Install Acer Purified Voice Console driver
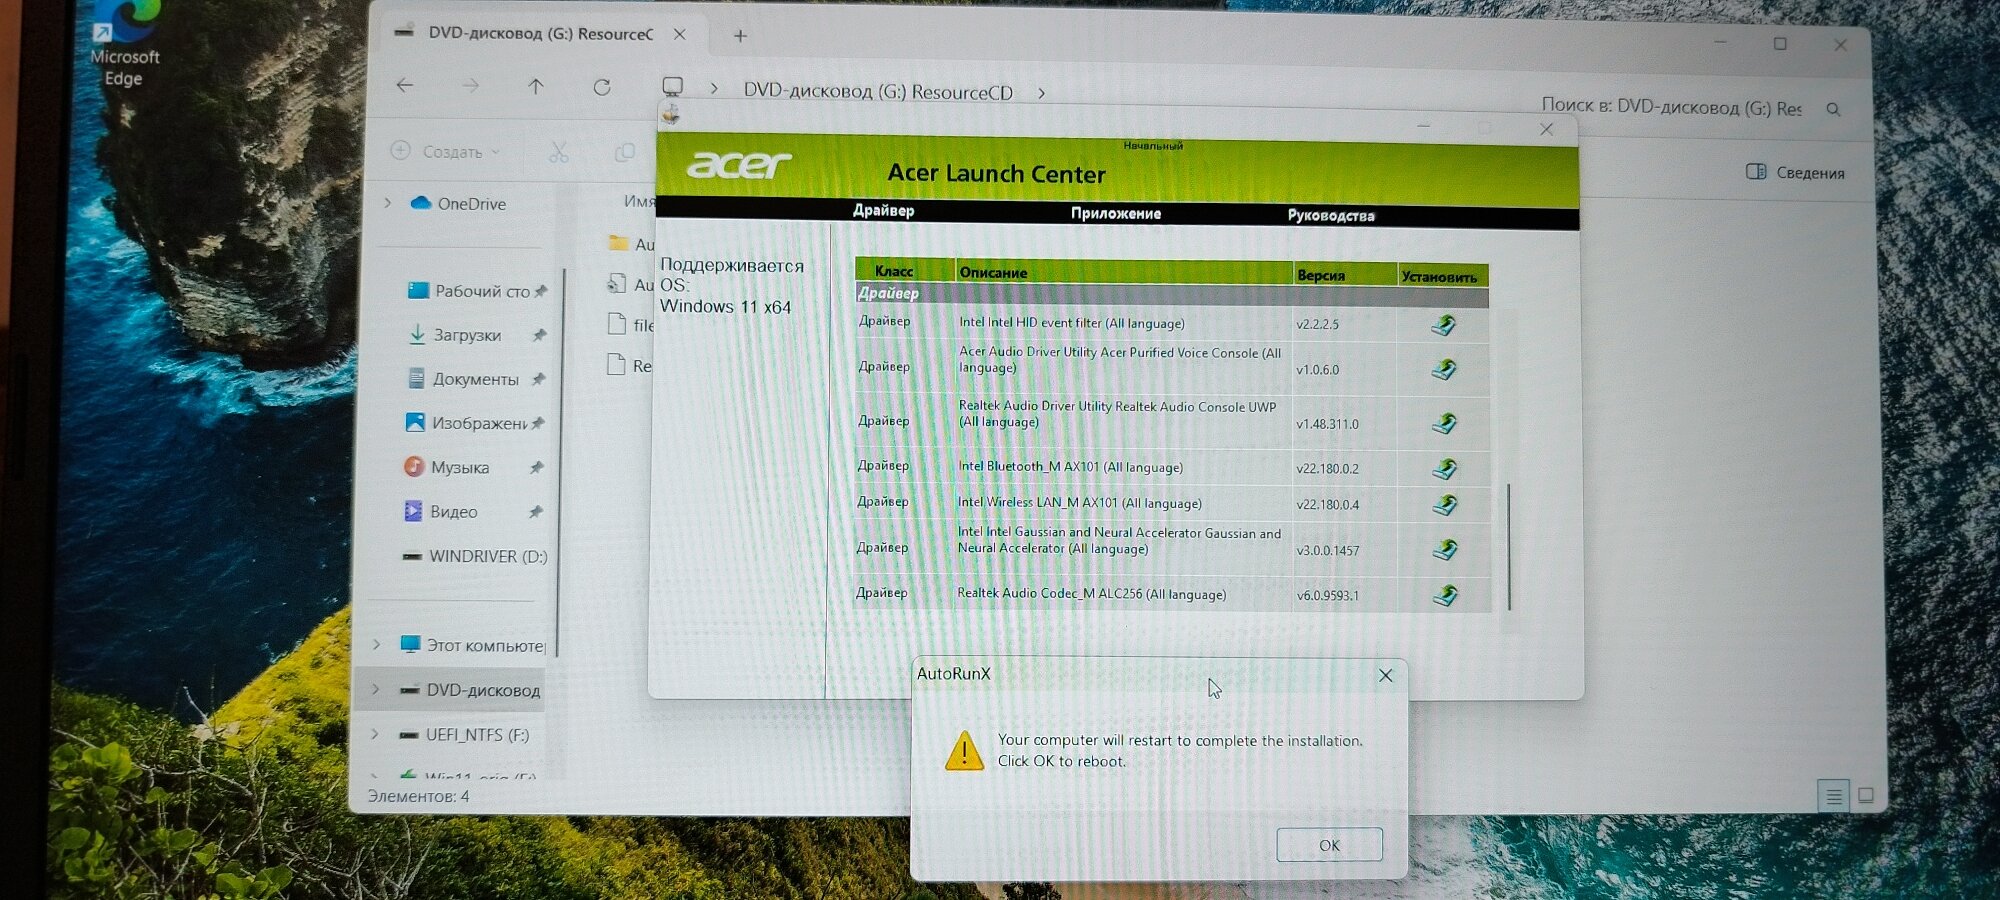This screenshot has width=2000, height=900. point(1443,369)
